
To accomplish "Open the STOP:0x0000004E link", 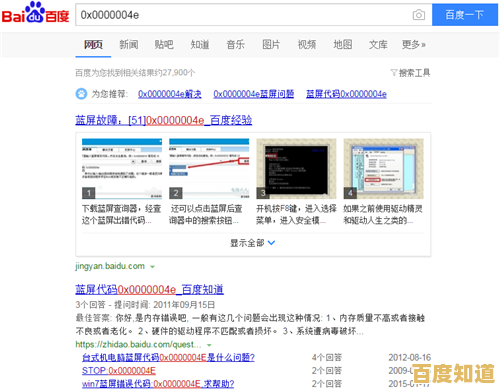I will point(119,371).
